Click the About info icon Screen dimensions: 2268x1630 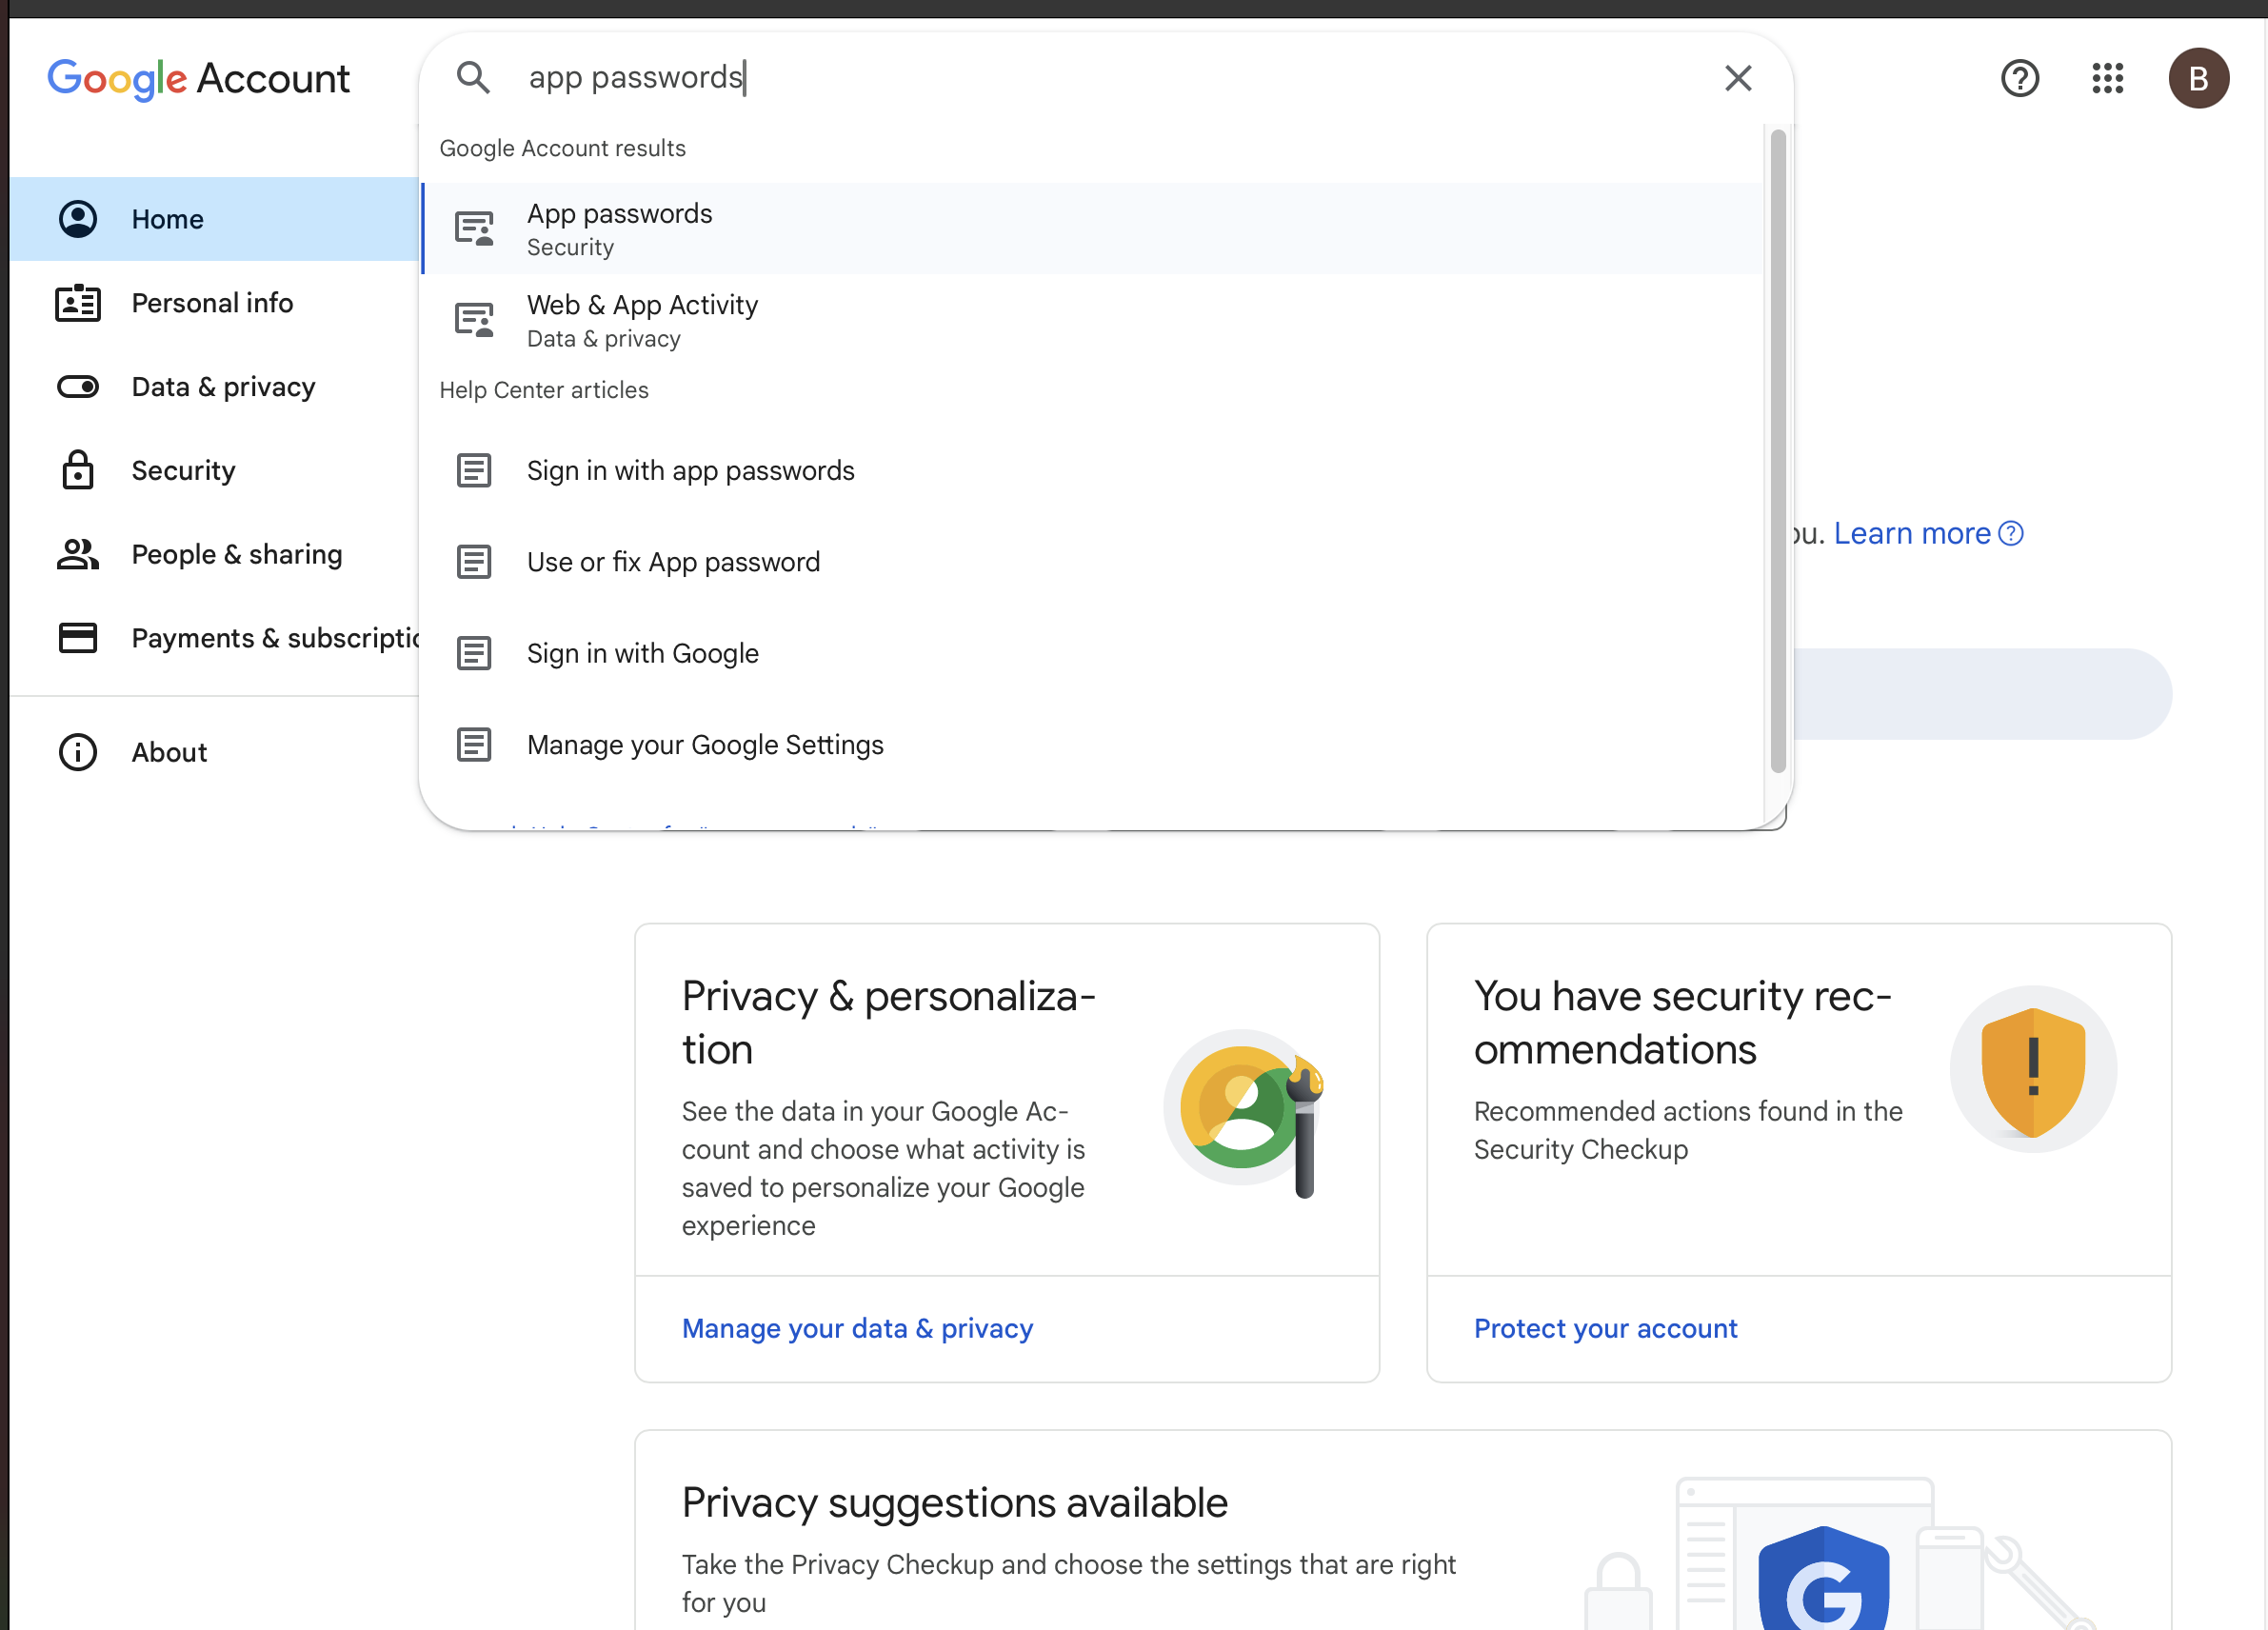click(x=78, y=752)
